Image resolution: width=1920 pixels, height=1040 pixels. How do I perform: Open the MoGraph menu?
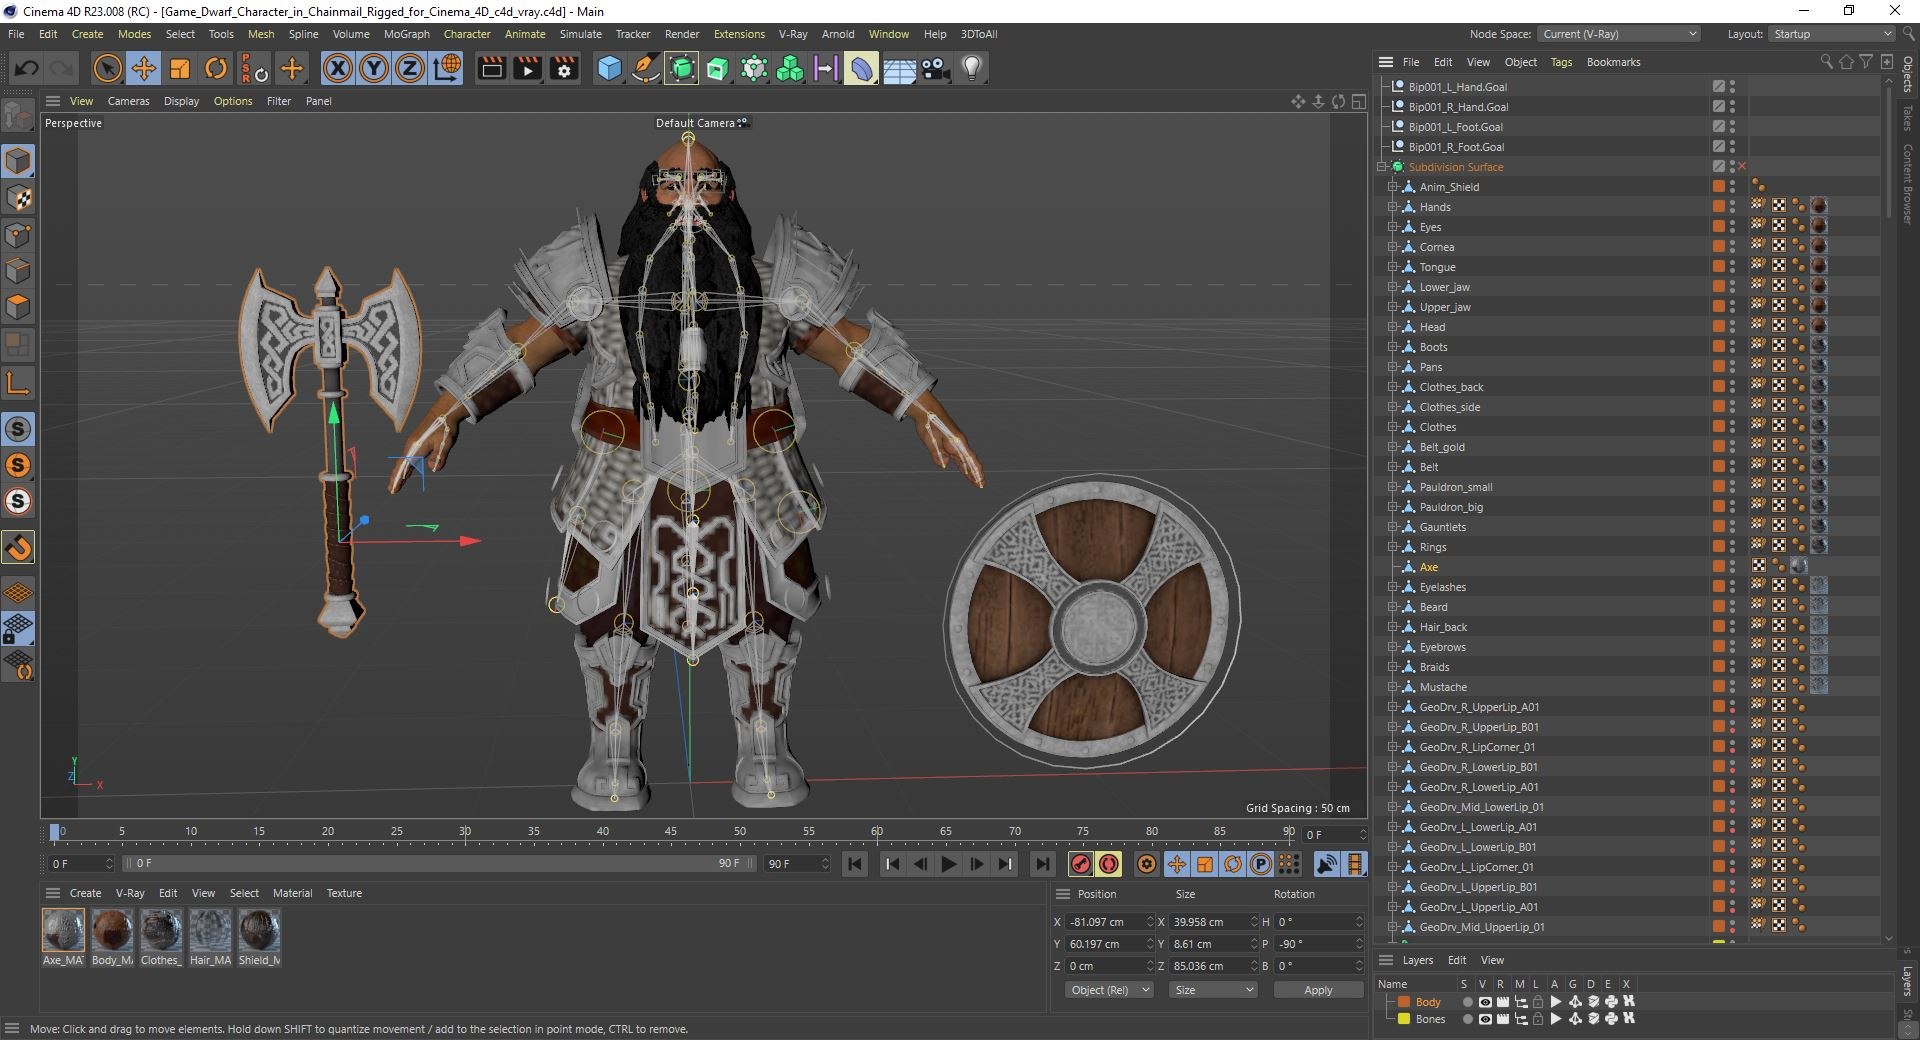pos(407,34)
